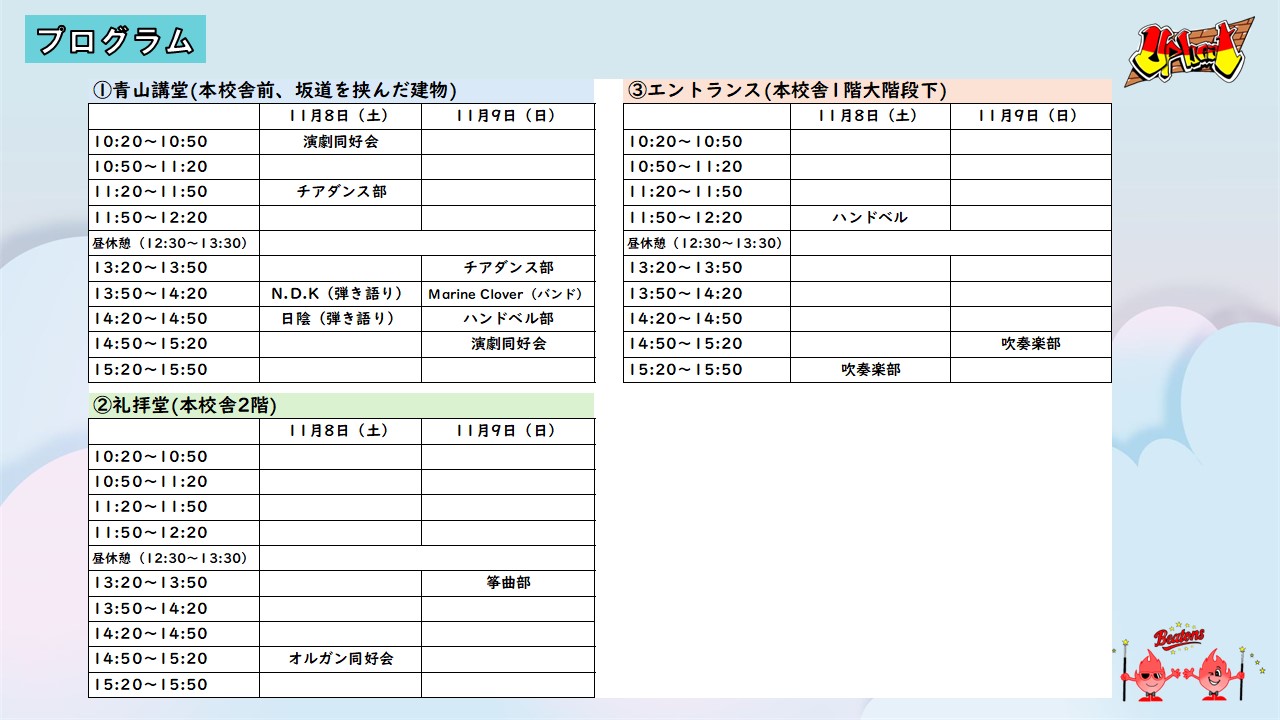The image size is (1280, 720).
Task: Click the 日陰 (弾き語り) cell
Action: click(x=340, y=319)
